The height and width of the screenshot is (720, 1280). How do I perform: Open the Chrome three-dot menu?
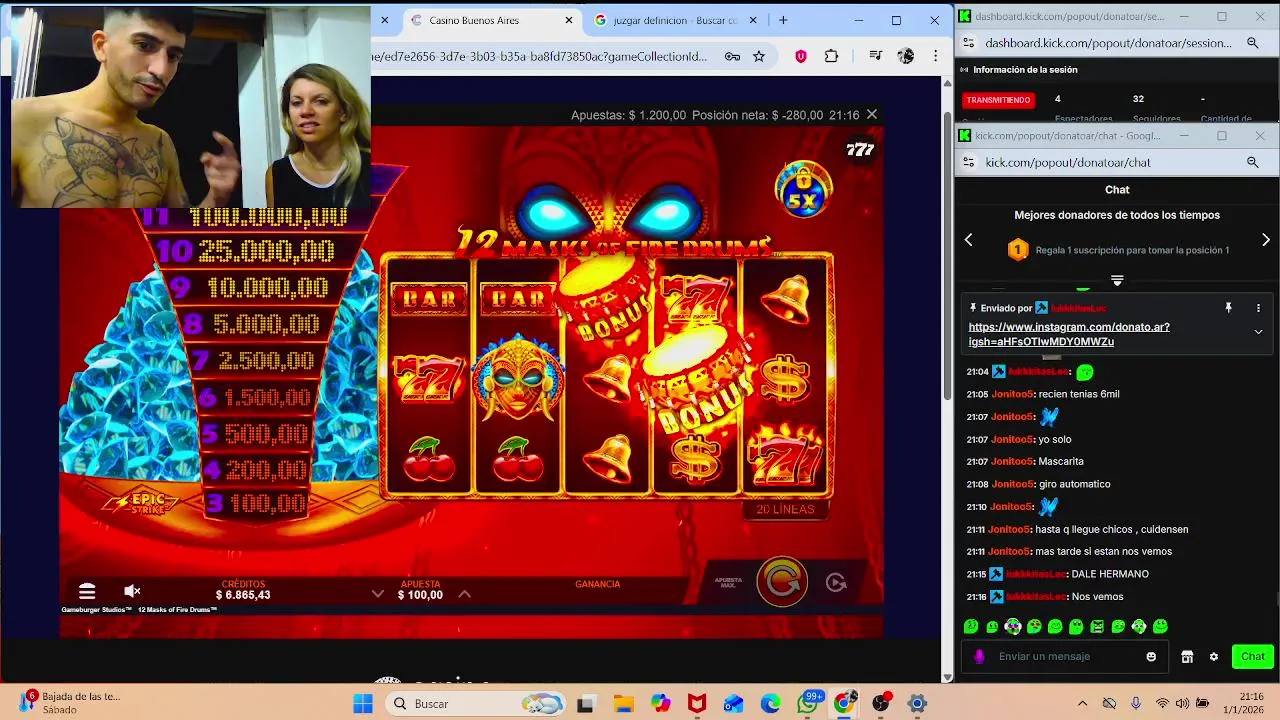[935, 56]
